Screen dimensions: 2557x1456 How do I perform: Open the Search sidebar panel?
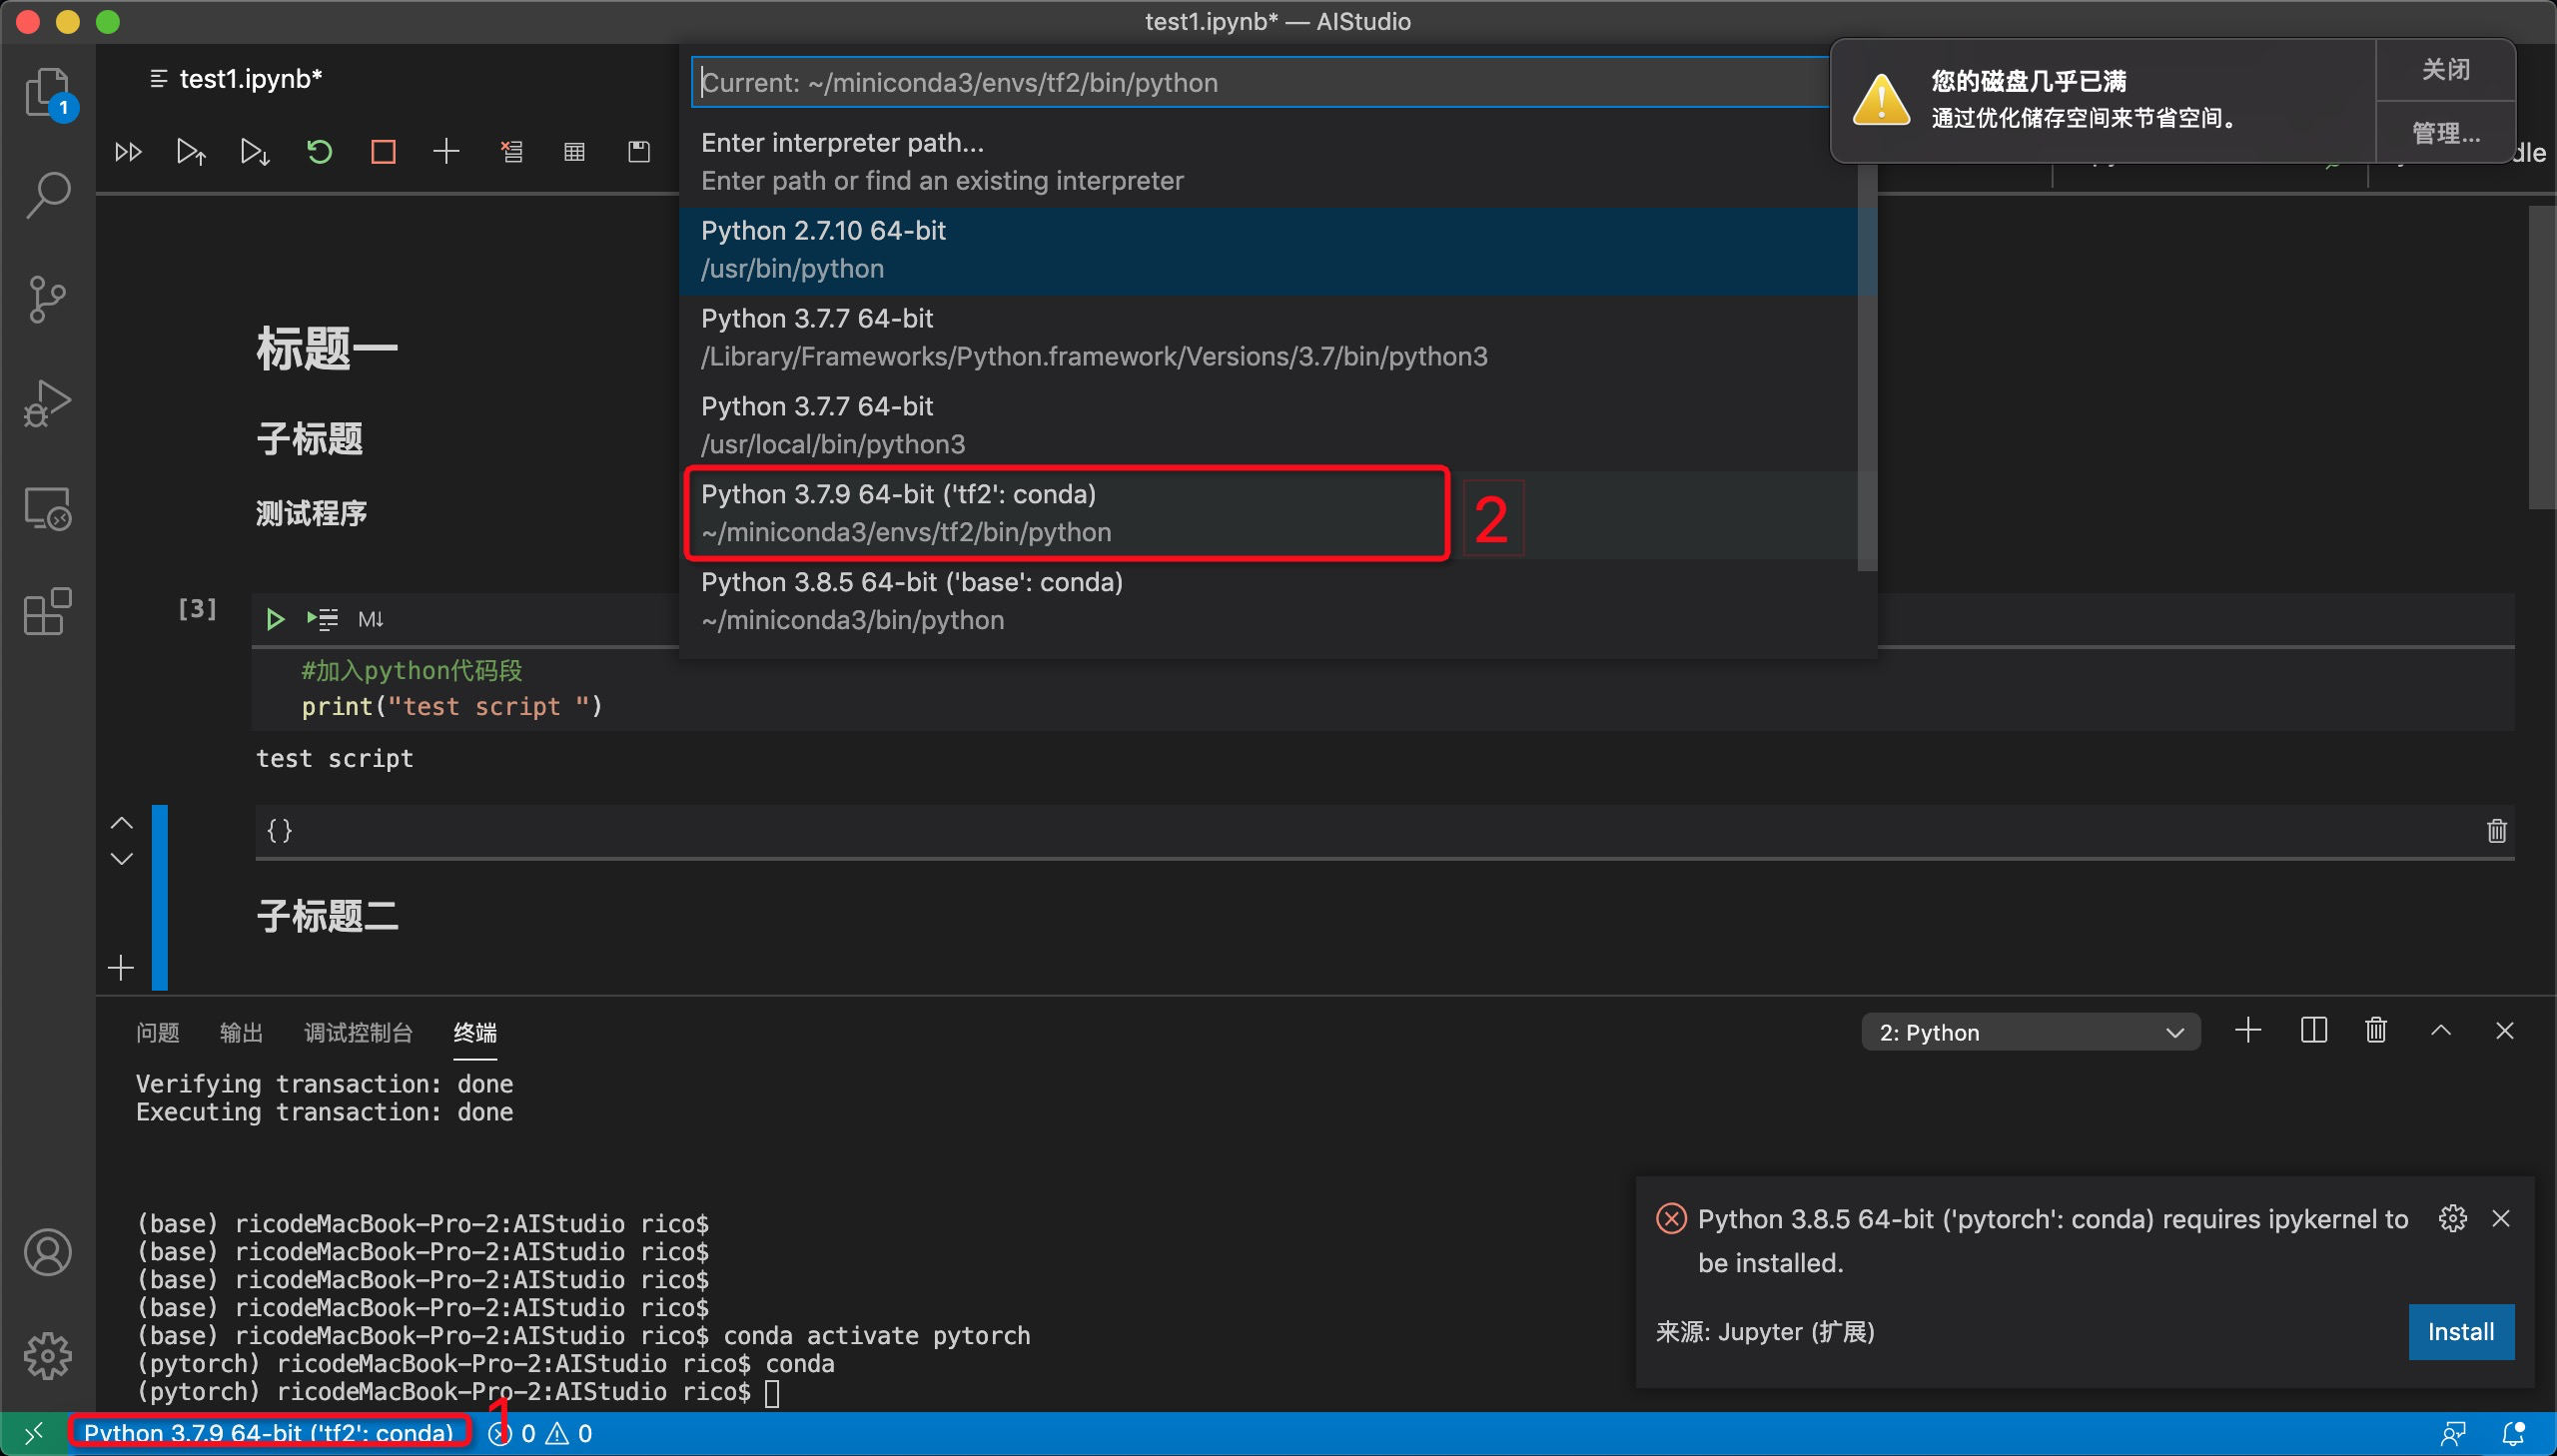click(48, 195)
